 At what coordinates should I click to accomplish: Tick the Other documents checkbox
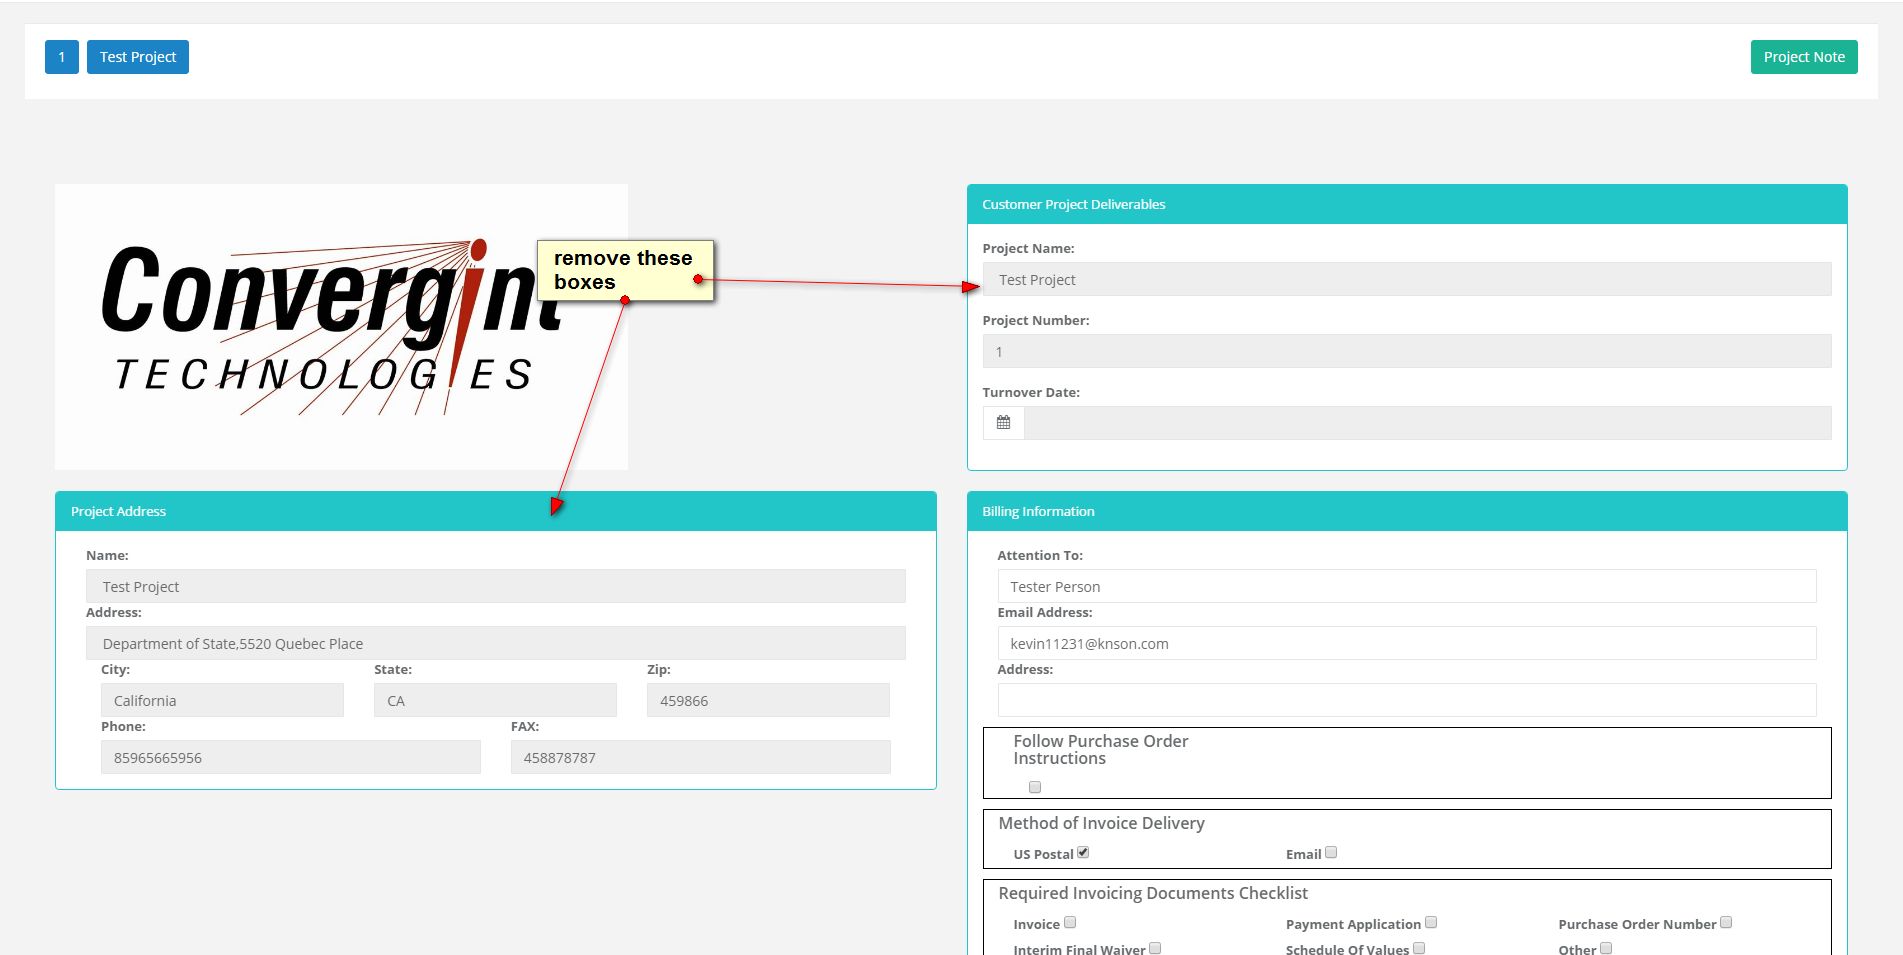click(x=1606, y=948)
